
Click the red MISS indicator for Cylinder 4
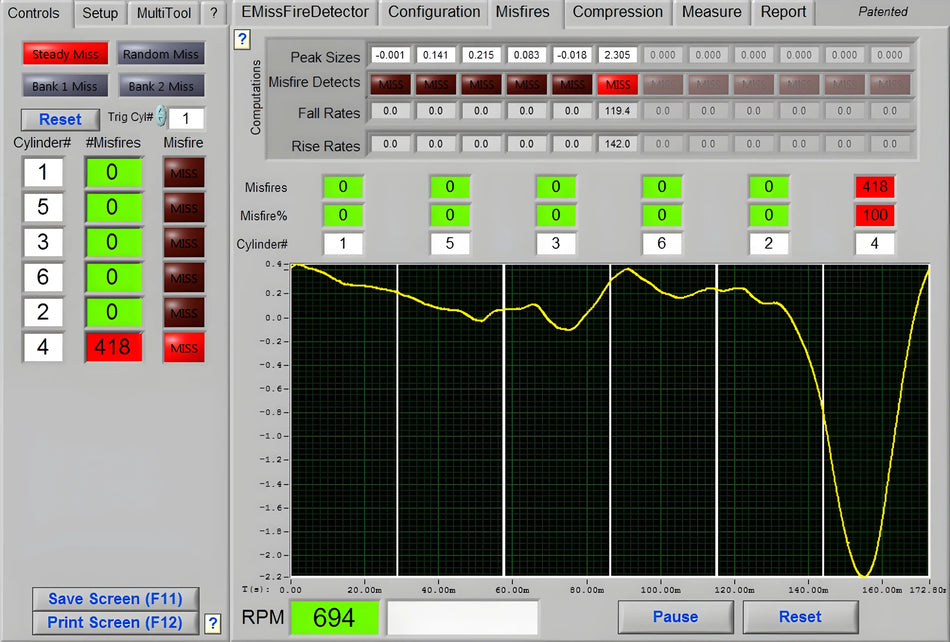[x=183, y=347]
